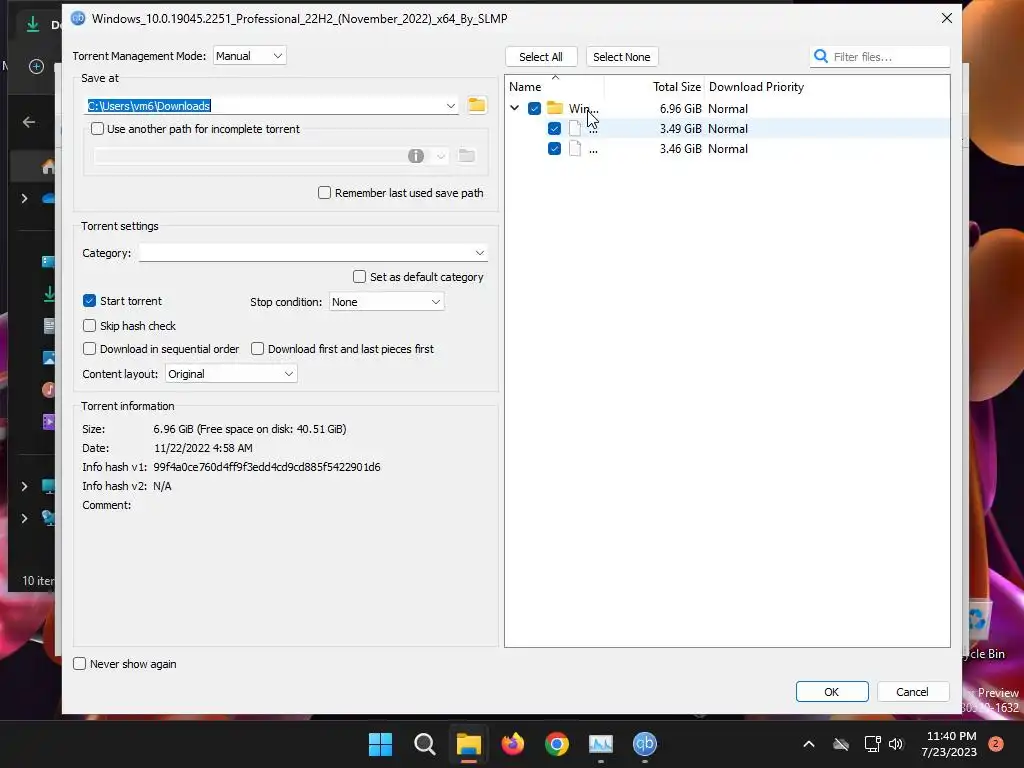Close the add torrent dialog
The height and width of the screenshot is (768, 1024).
point(946,18)
